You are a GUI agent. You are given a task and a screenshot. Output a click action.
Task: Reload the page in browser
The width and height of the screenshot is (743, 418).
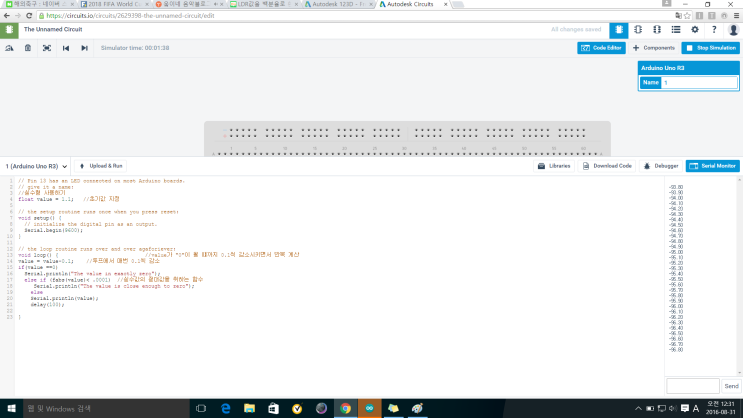(29, 16)
